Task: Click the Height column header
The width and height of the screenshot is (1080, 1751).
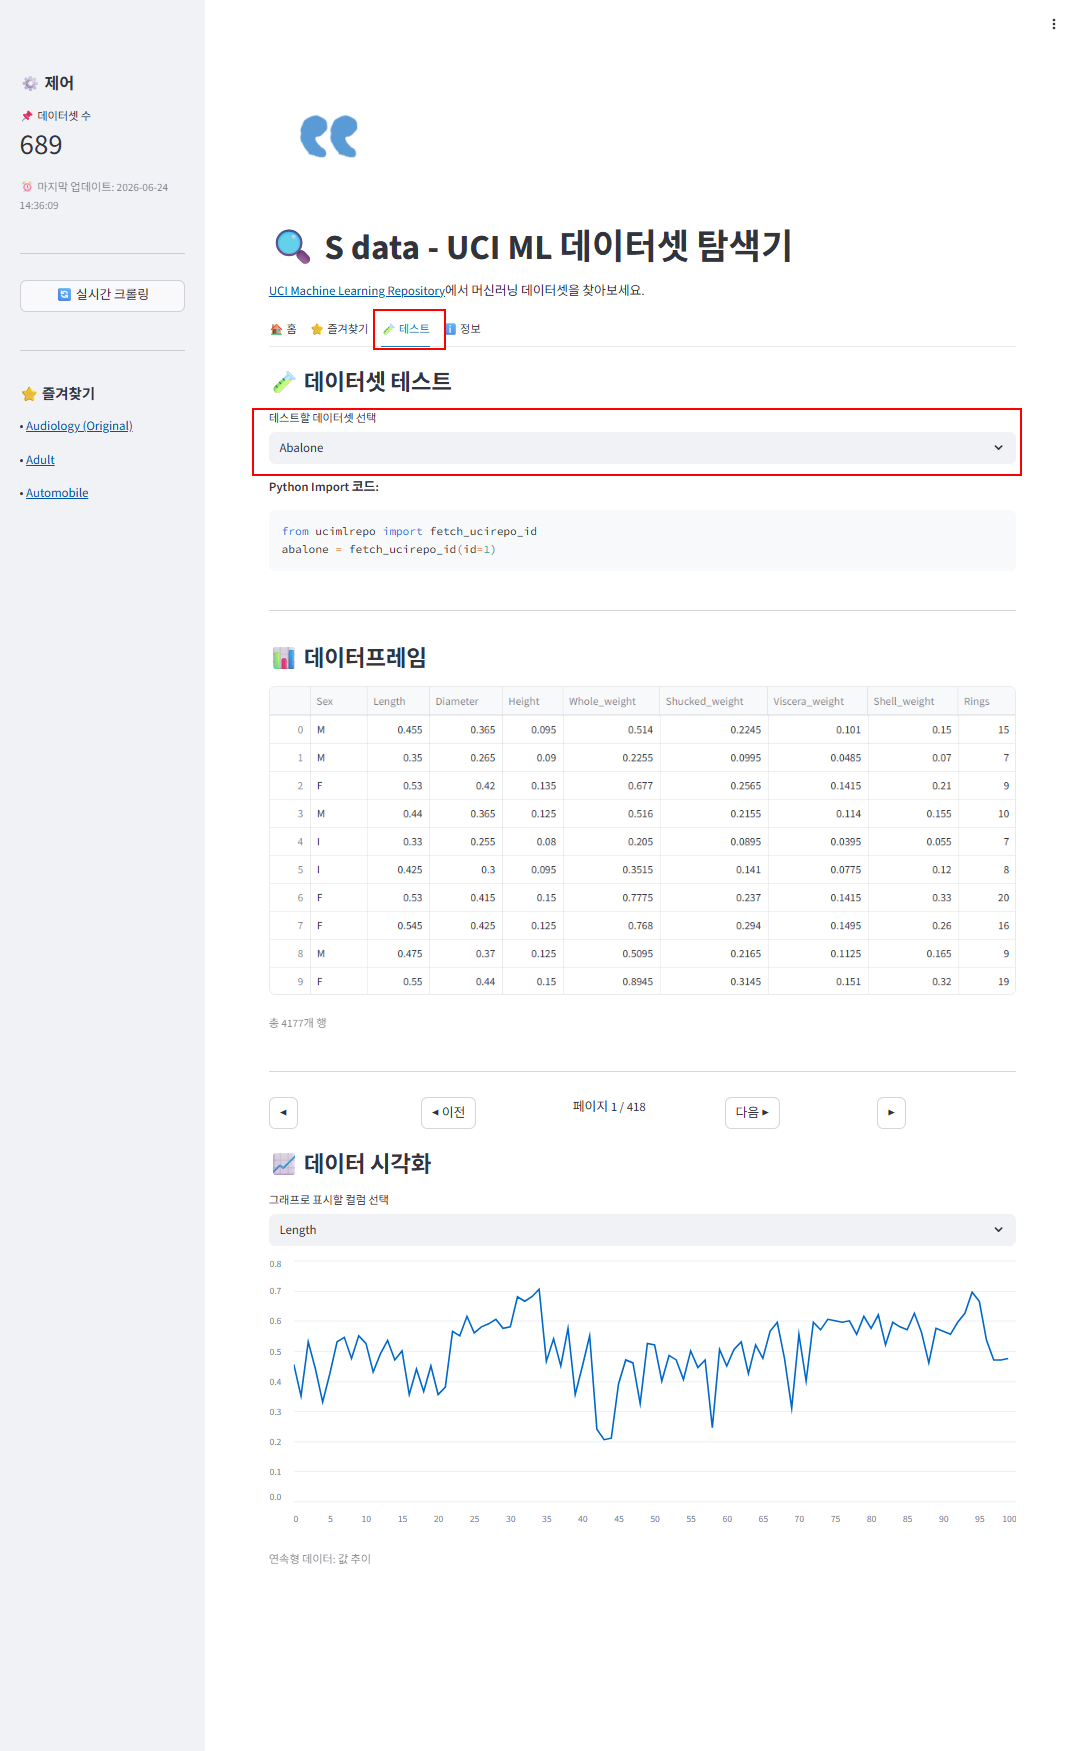Action: tap(532, 701)
